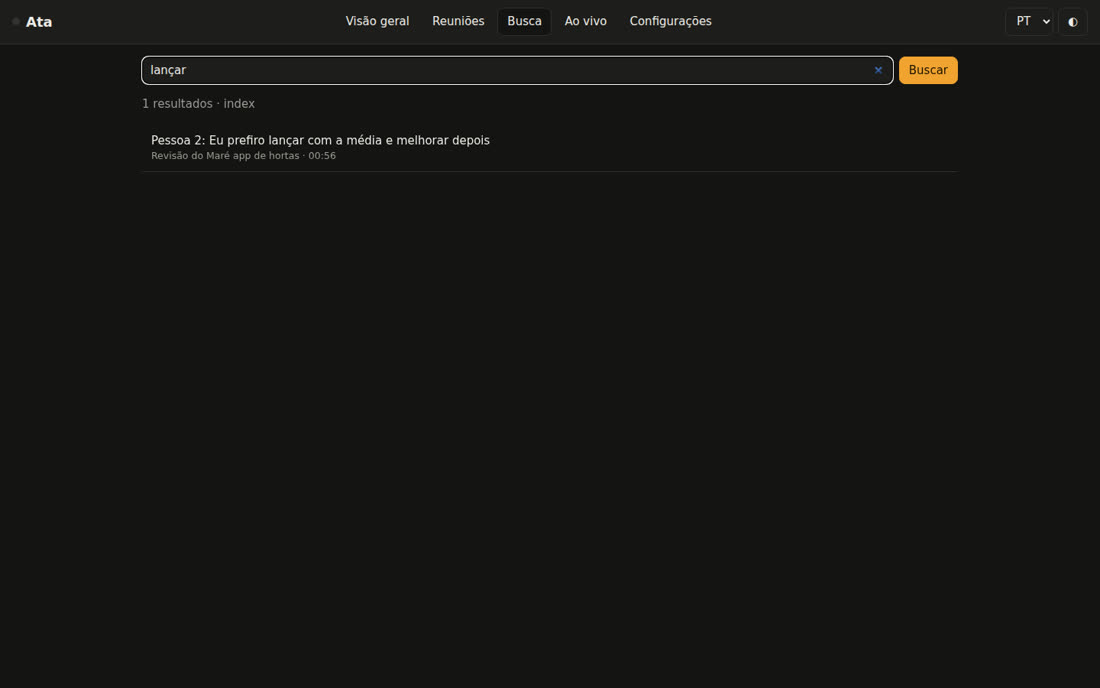Viewport: 1100px width, 688px height.
Task: Select the Busca tab
Action: (x=524, y=22)
